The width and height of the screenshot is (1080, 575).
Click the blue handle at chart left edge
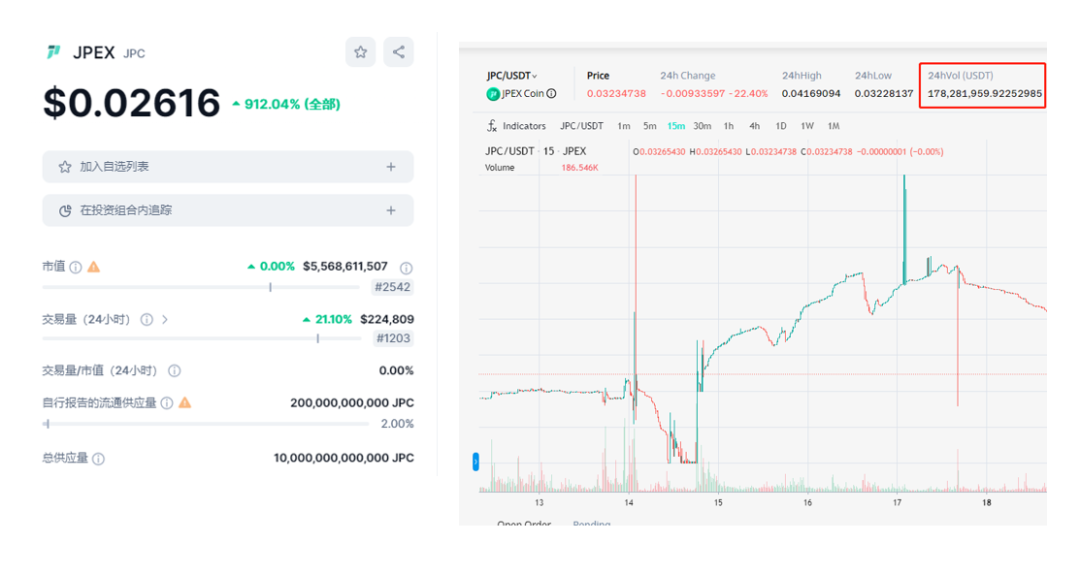[476, 462]
